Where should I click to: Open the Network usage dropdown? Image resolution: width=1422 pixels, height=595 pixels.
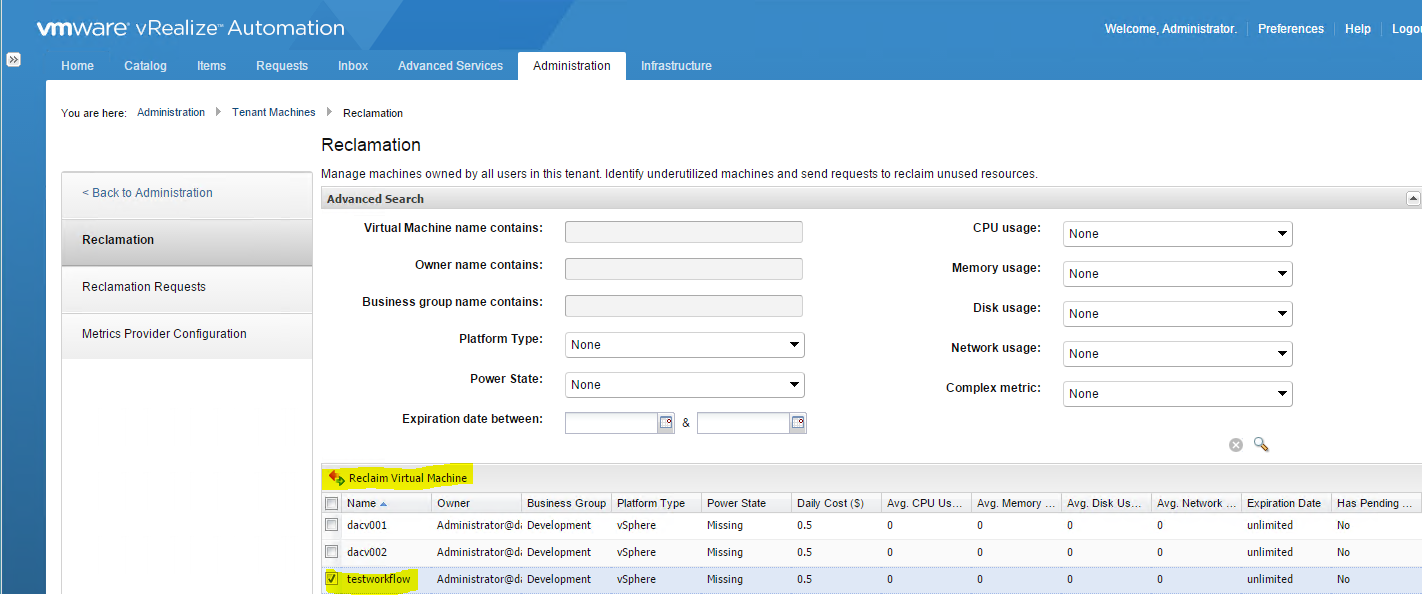(x=1178, y=354)
